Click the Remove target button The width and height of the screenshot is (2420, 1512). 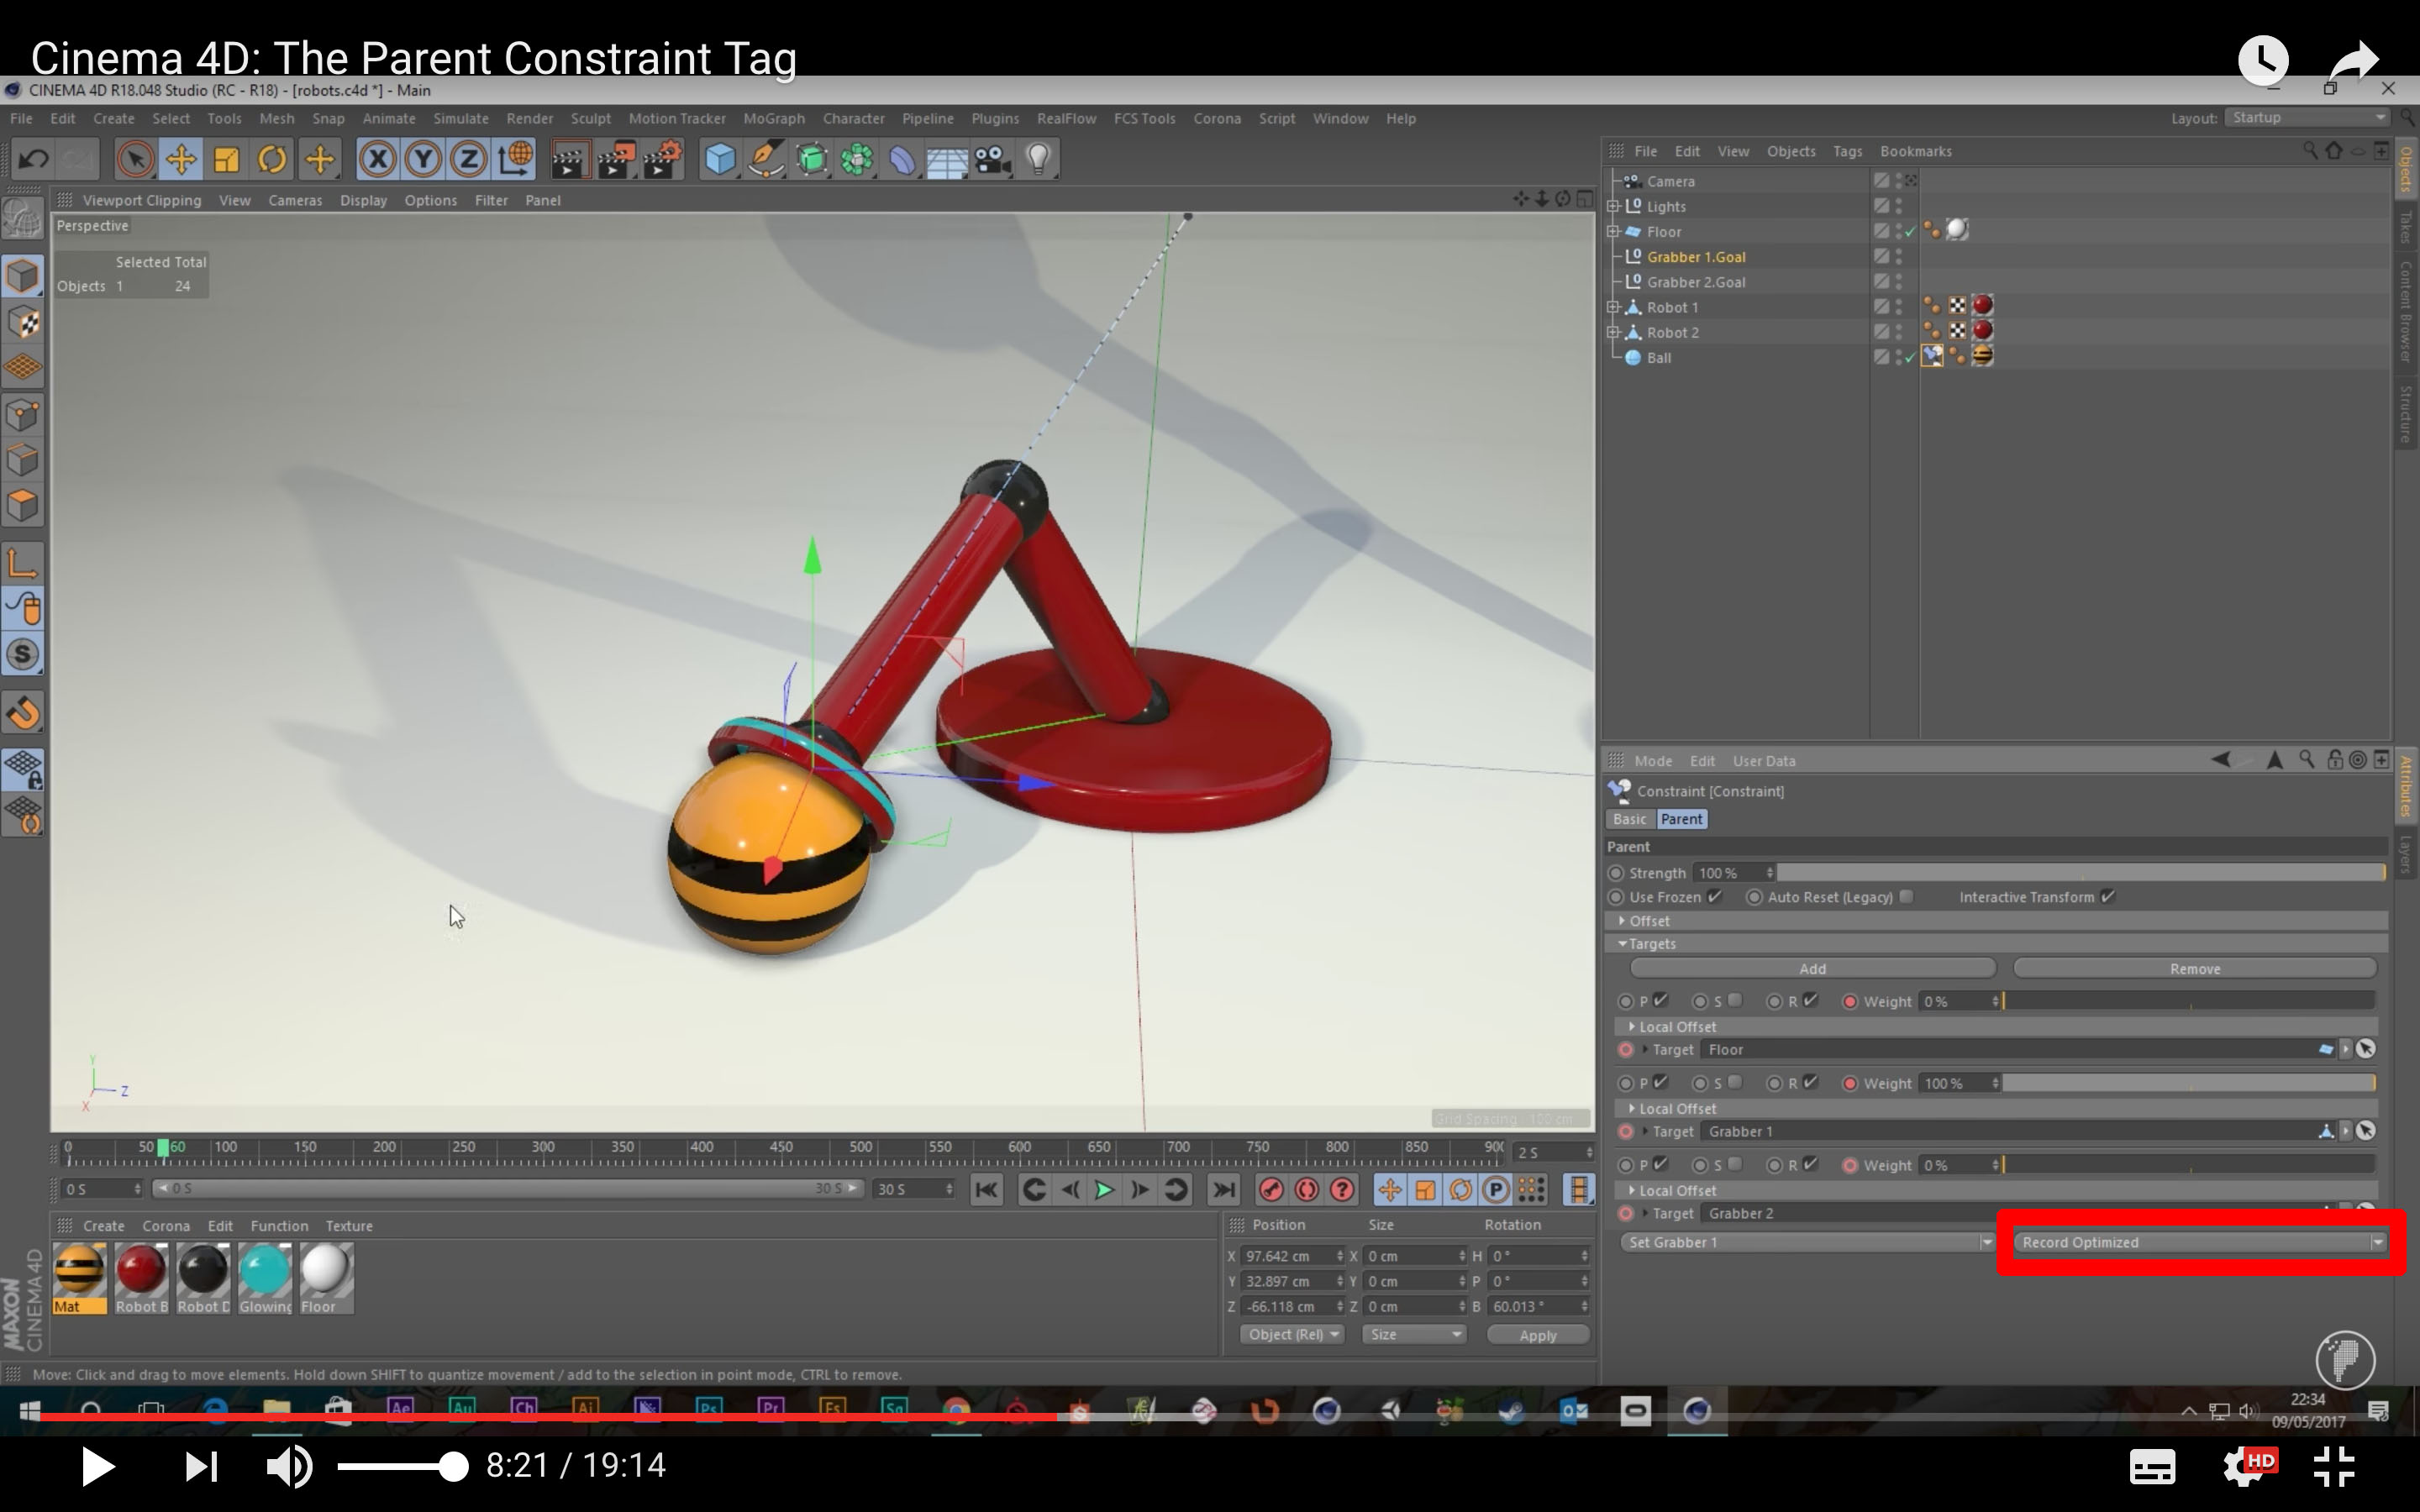[x=2195, y=969]
